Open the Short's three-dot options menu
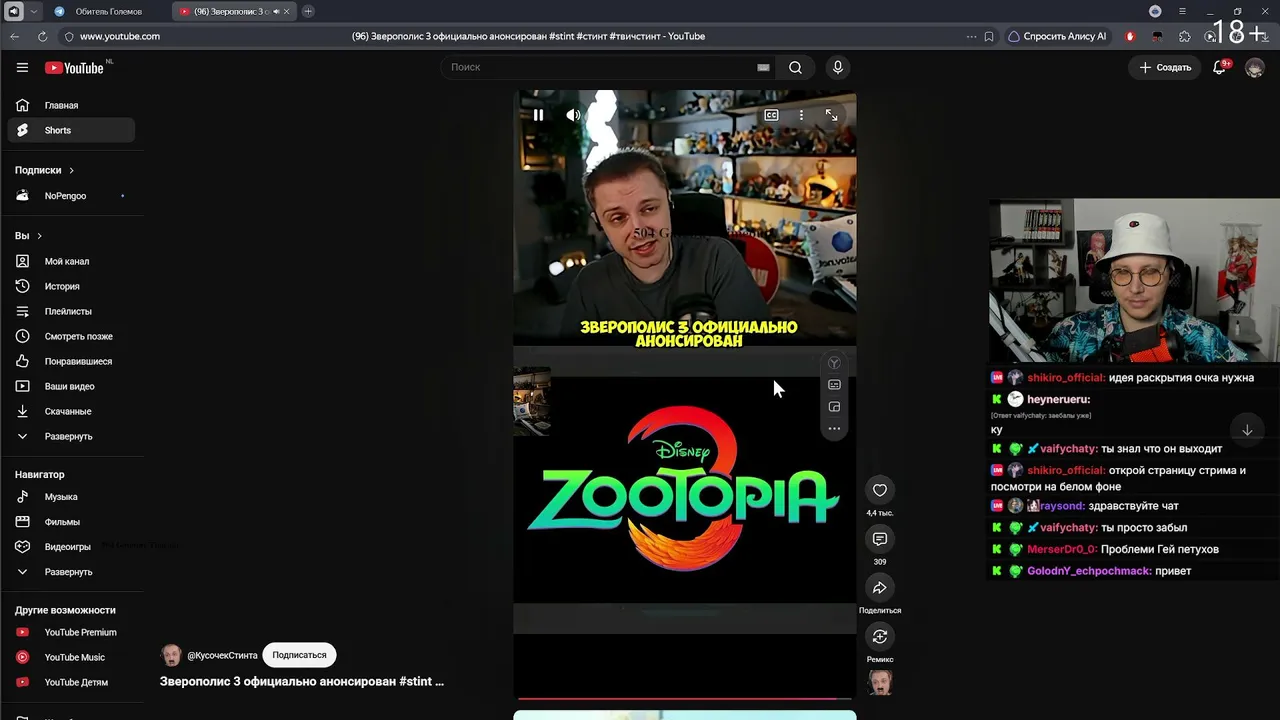The image size is (1280, 720). click(x=801, y=115)
